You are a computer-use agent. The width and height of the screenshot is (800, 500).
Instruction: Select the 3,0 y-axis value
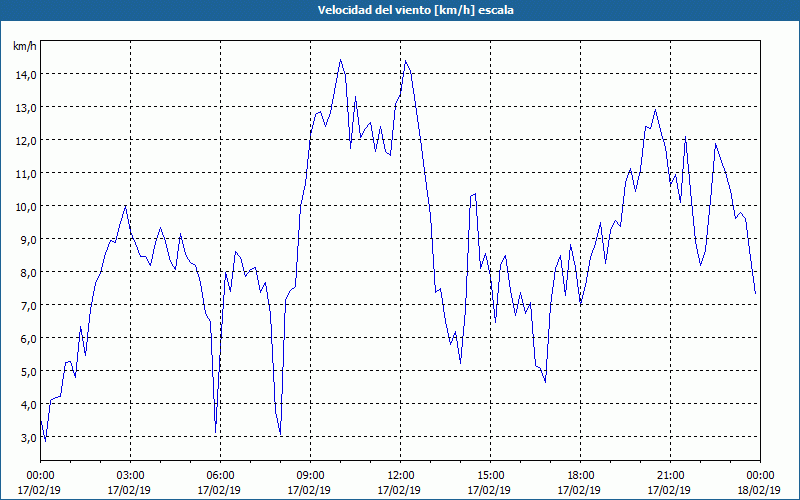pyautogui.click(x=28, y=437)
